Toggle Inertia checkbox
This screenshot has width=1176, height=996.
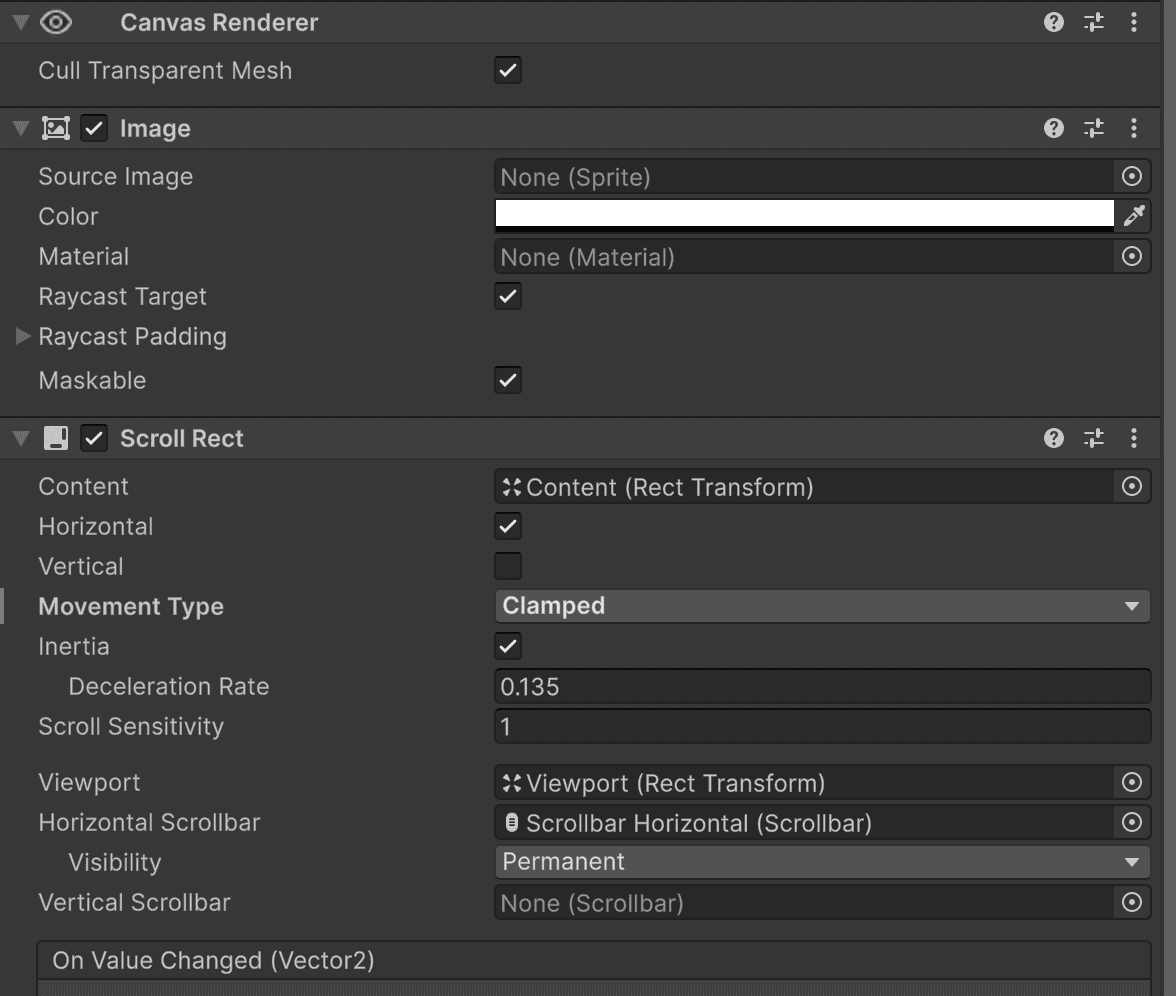(x=508, y=646)
